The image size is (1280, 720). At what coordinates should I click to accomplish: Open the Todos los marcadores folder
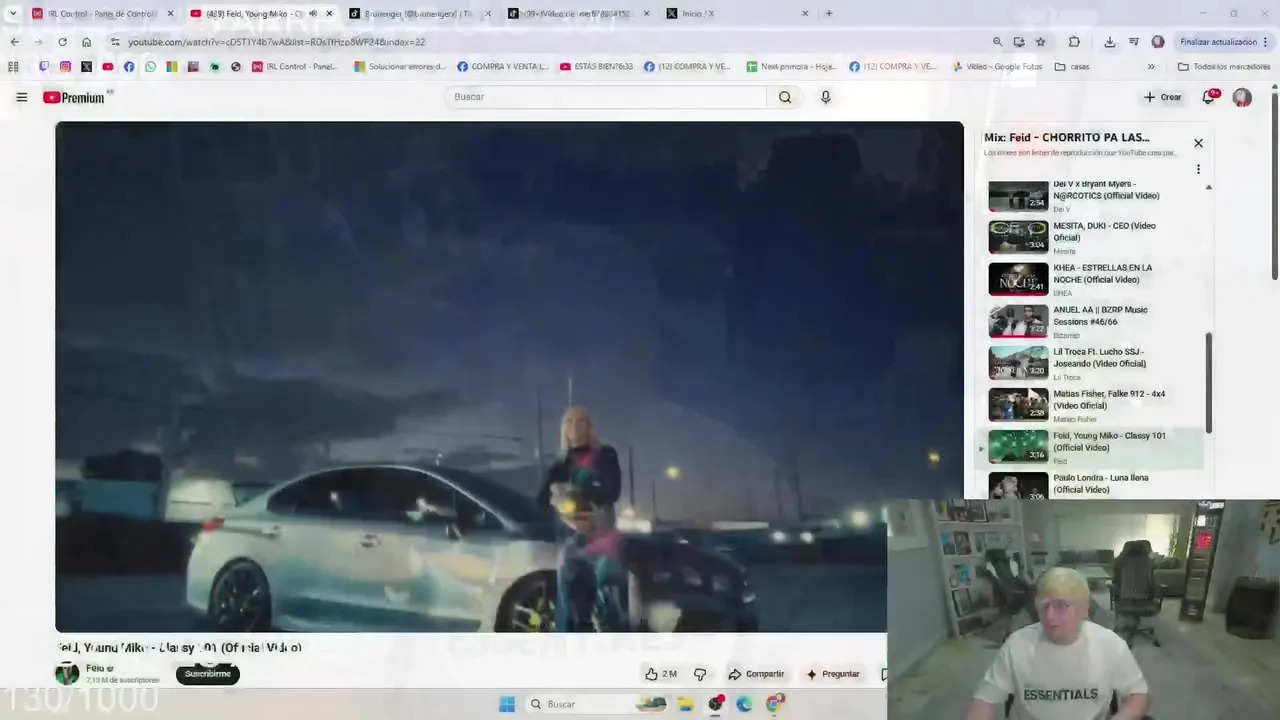(1224, 67)
